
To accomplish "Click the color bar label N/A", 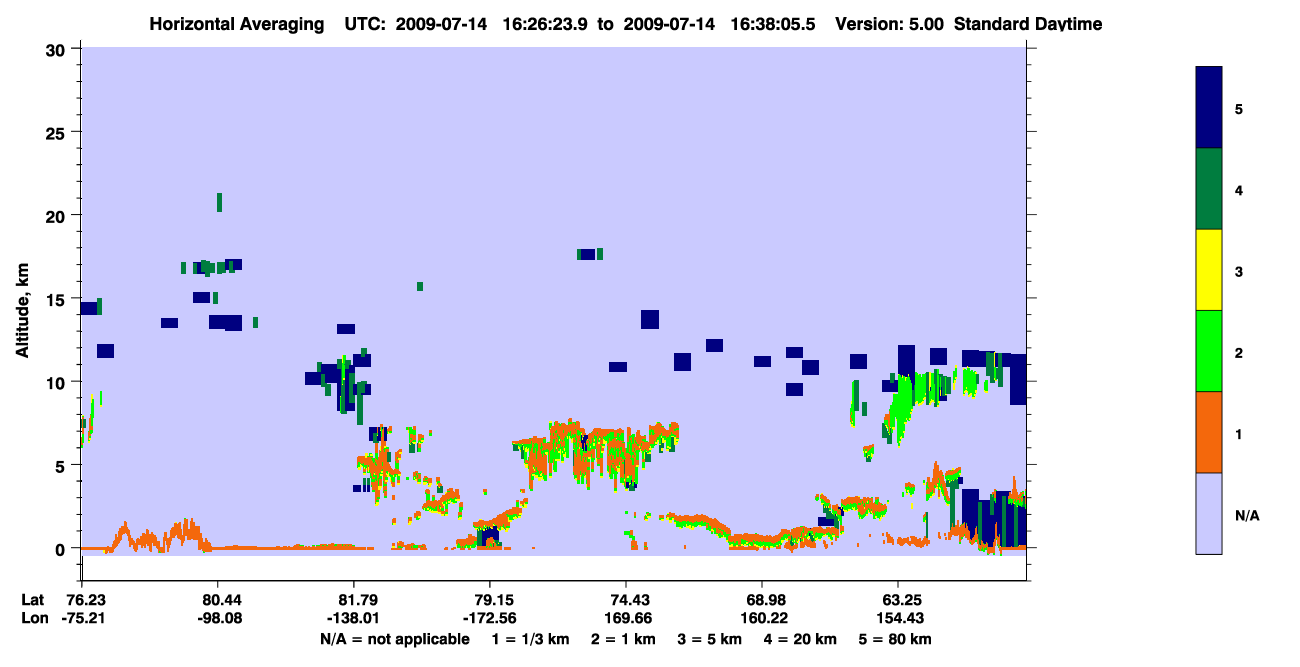I will [1247, 515].
